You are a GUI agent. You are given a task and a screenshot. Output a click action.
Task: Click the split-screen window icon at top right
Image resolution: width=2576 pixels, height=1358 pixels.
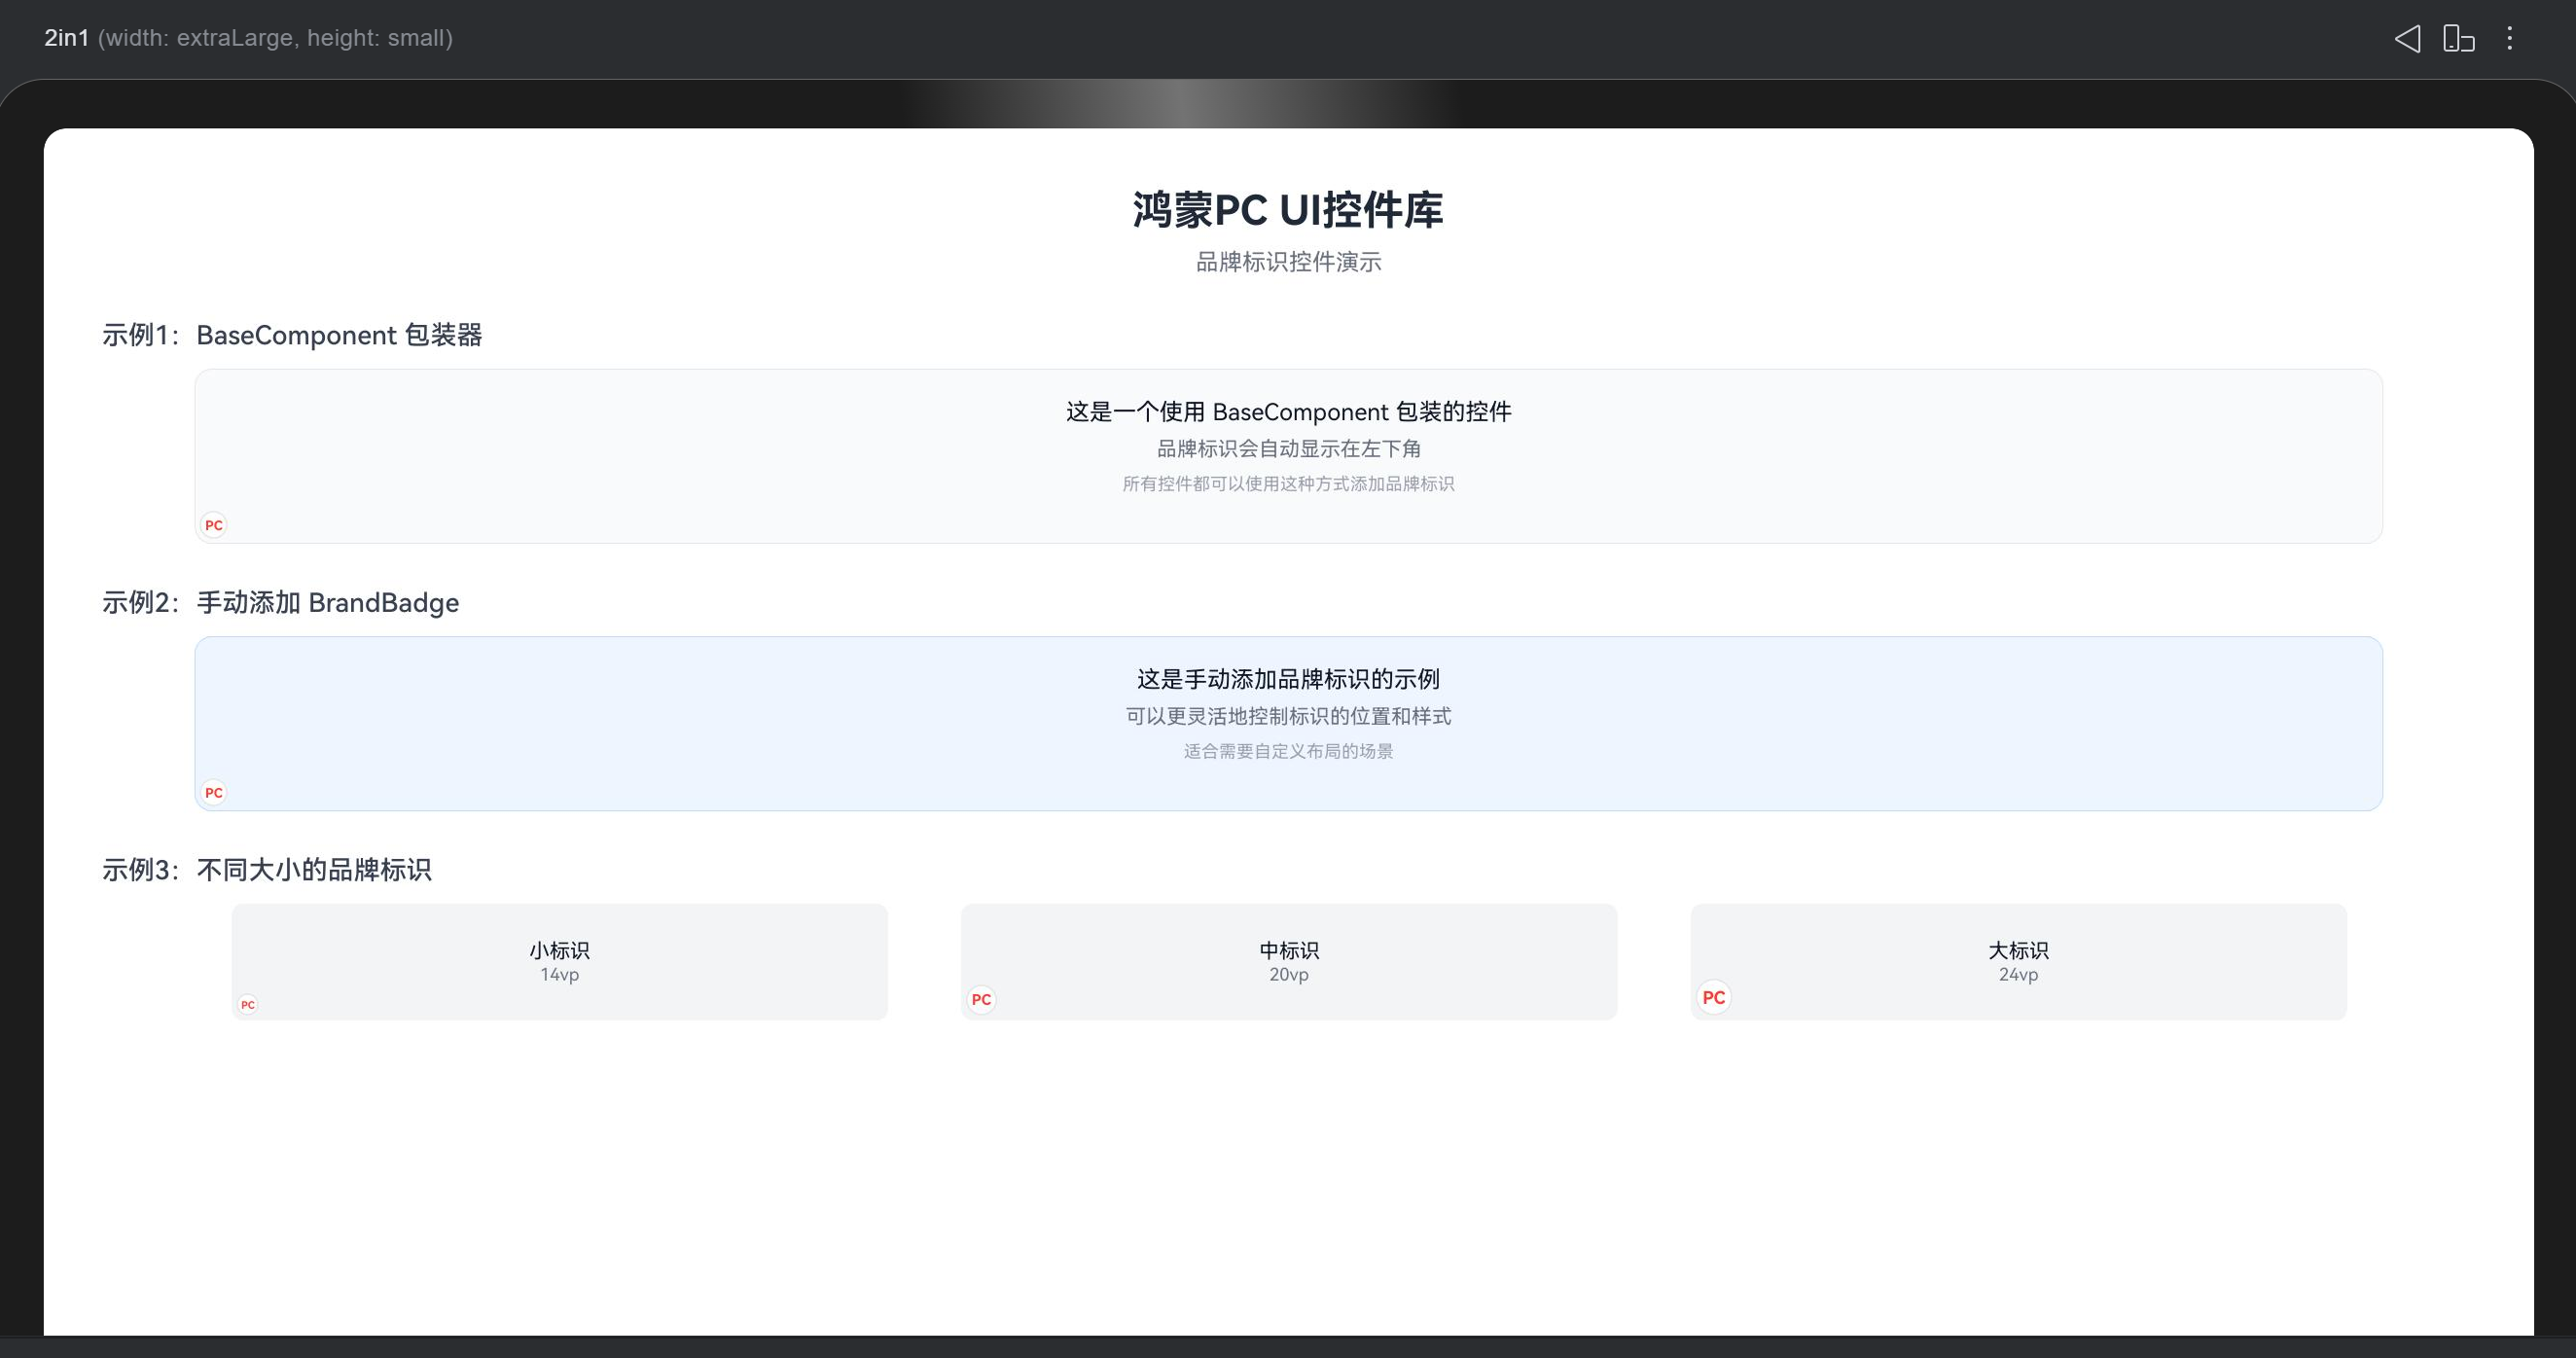[x=2459, y=38]
